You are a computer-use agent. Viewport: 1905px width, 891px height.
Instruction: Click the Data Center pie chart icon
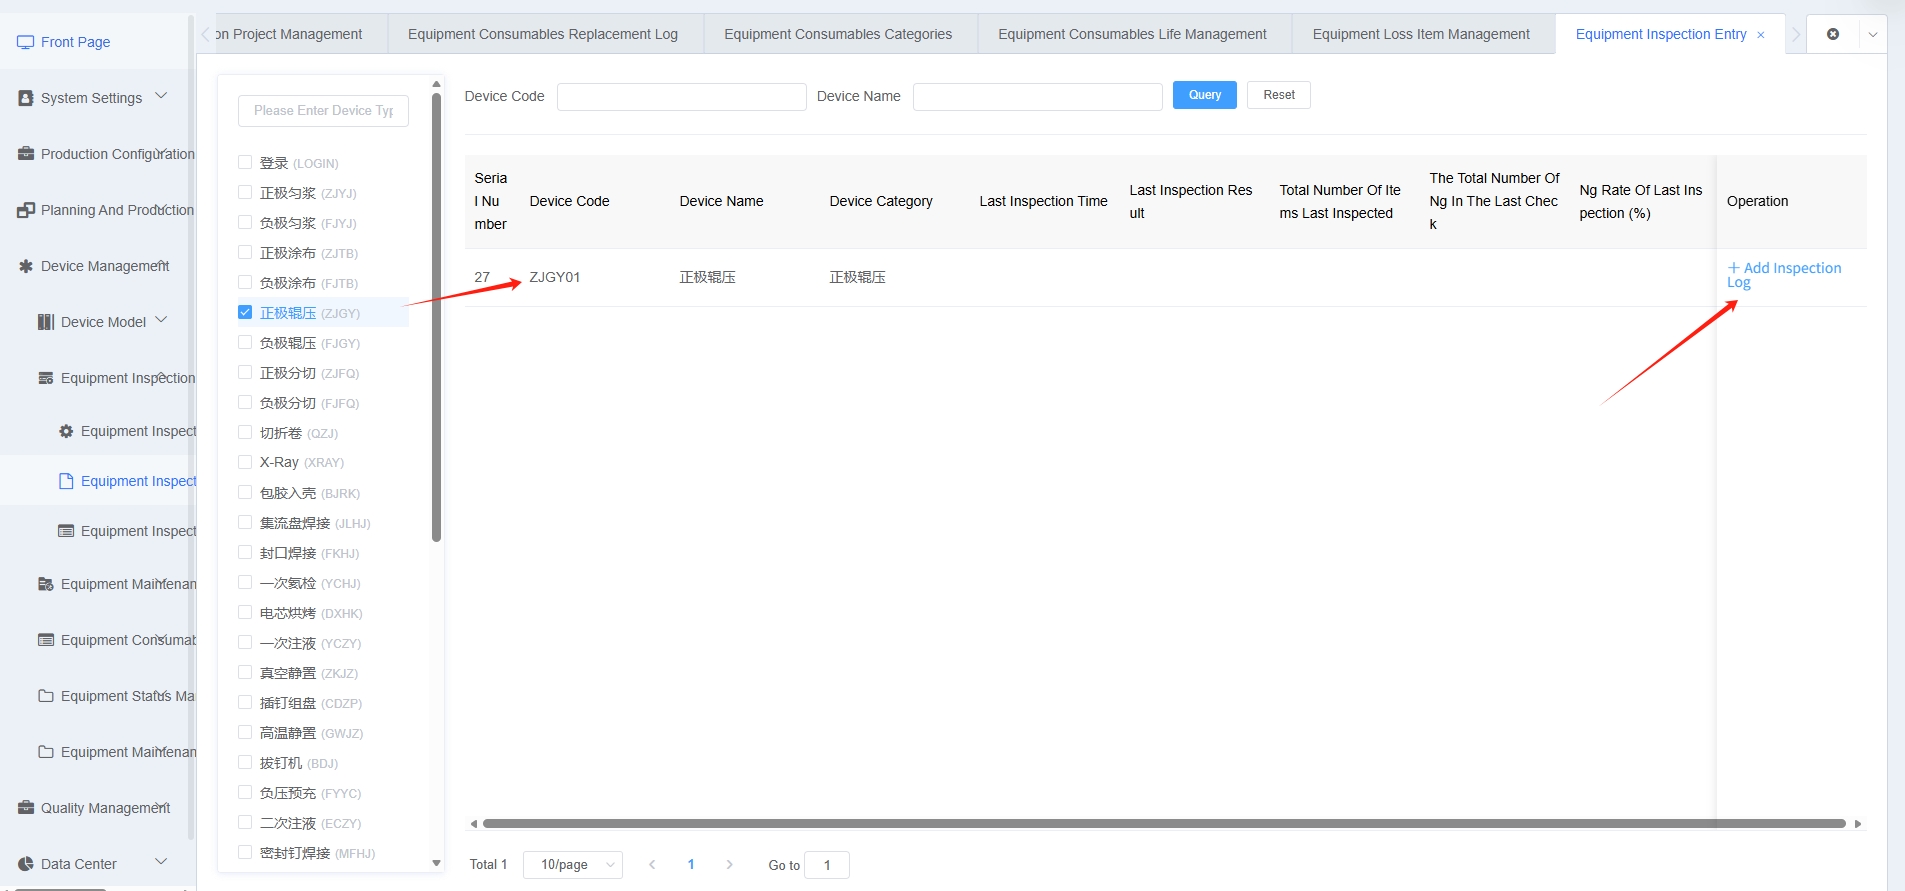tap(26, 864)
